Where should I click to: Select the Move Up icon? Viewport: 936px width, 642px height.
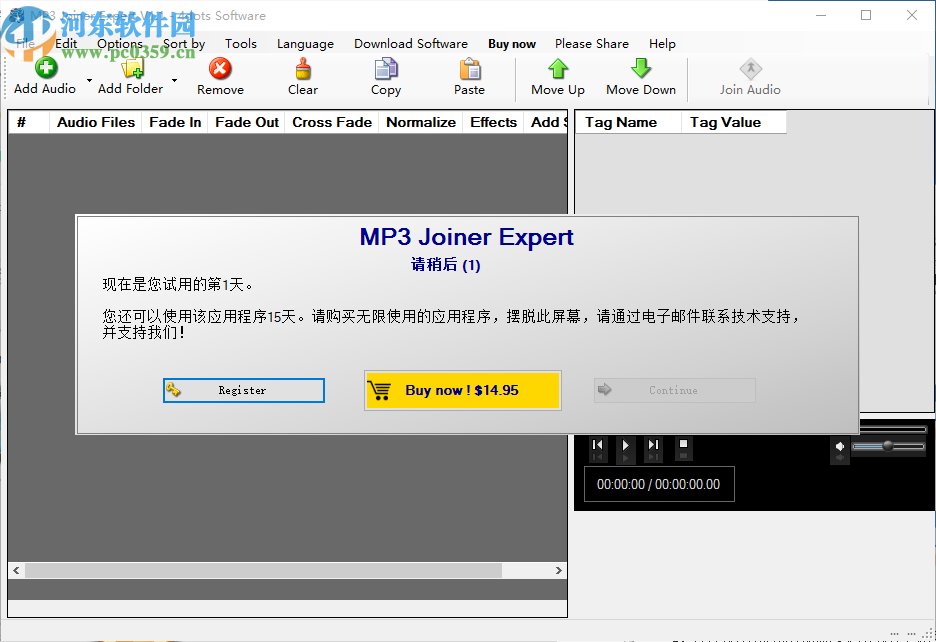[557, 70]
